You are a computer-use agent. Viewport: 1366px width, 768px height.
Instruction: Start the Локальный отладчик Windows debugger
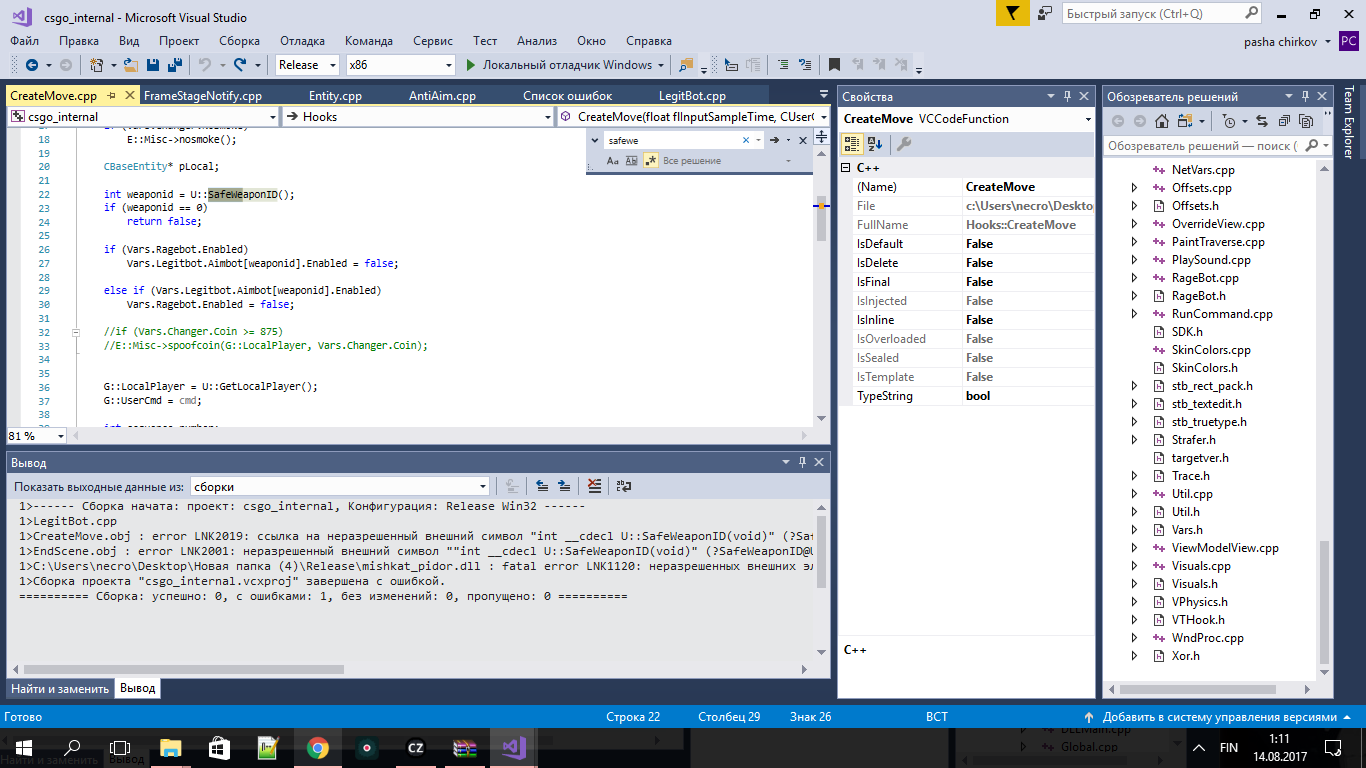tap(558, 65)
